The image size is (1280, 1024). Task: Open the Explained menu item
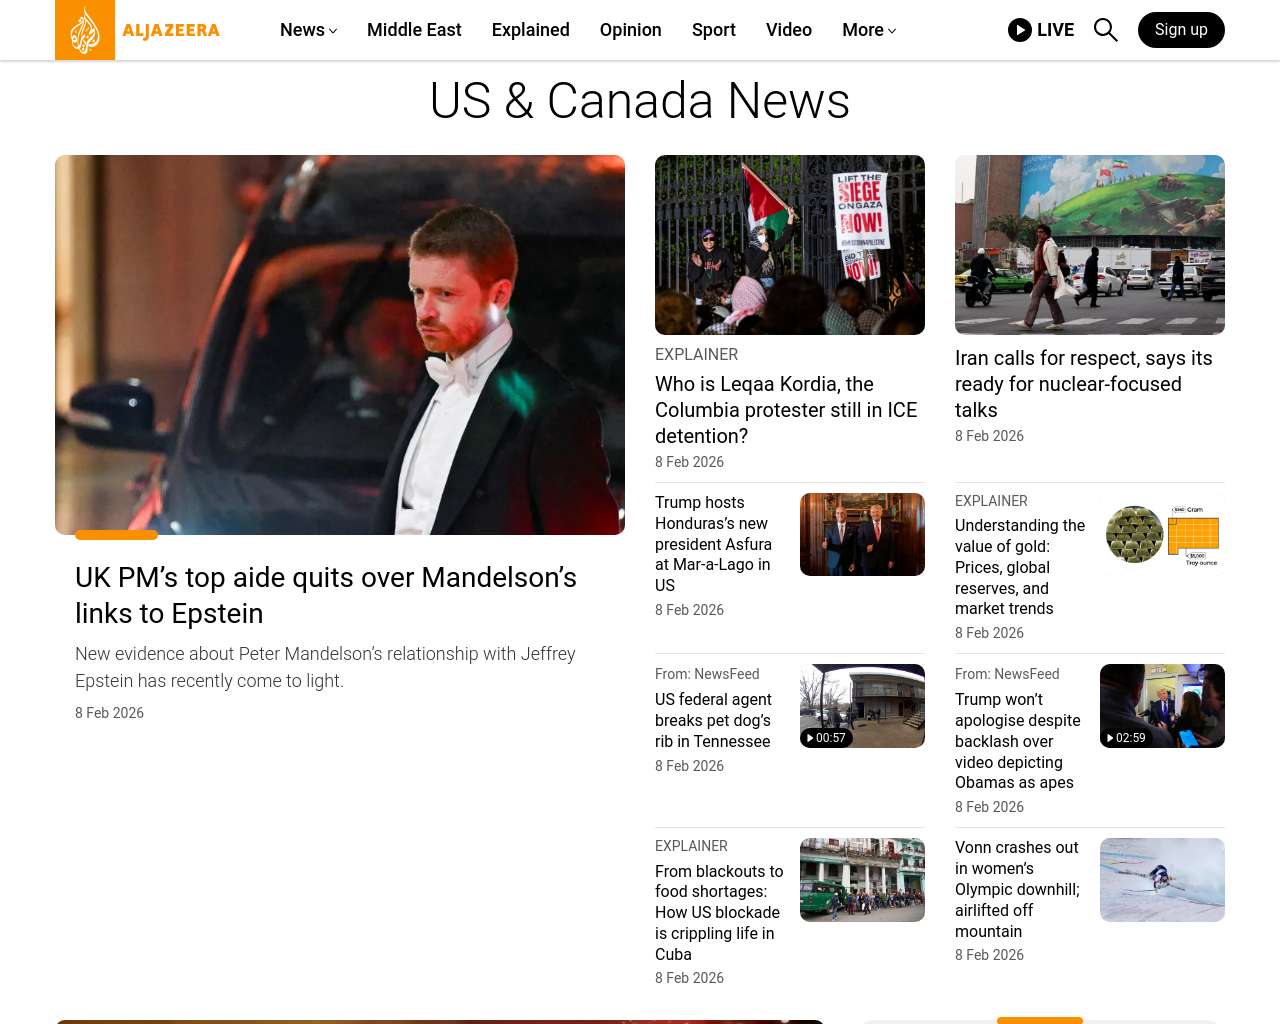[530, 30]
